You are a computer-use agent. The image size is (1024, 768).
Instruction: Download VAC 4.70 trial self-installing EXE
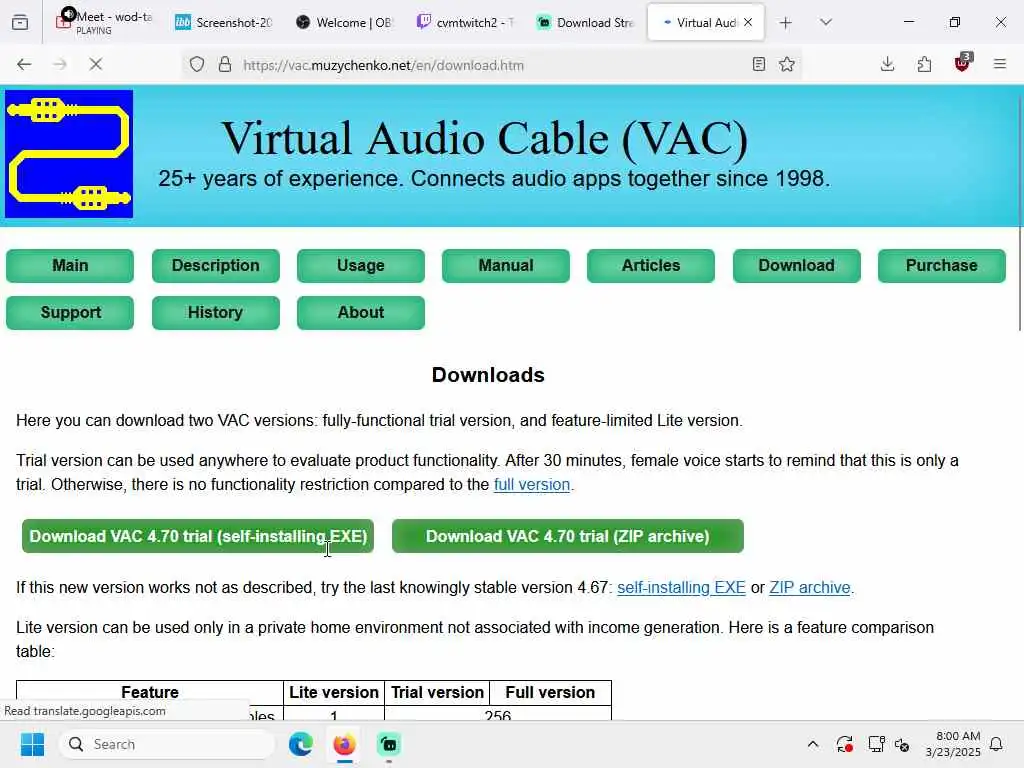(x=198, y=536)
